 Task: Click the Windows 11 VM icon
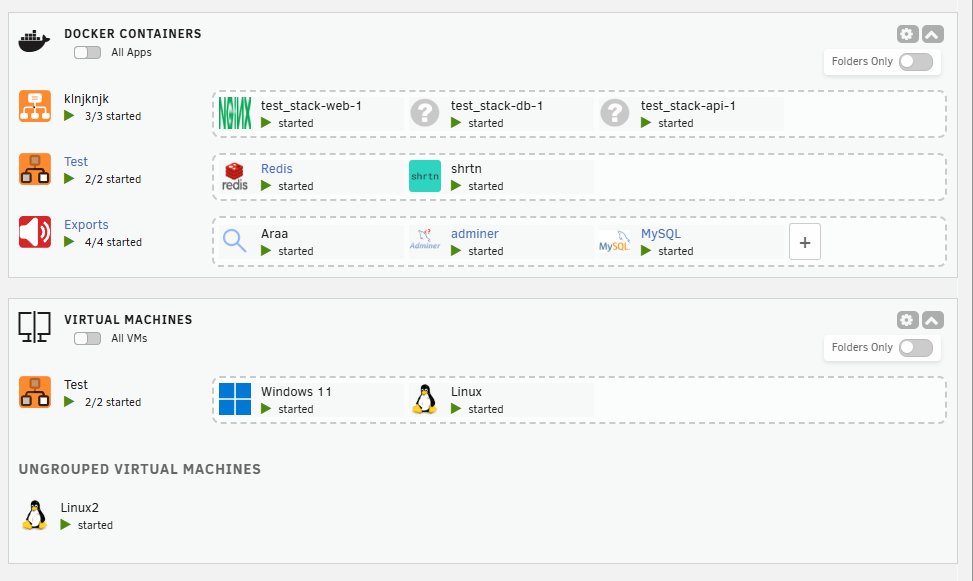coord(235,399)
